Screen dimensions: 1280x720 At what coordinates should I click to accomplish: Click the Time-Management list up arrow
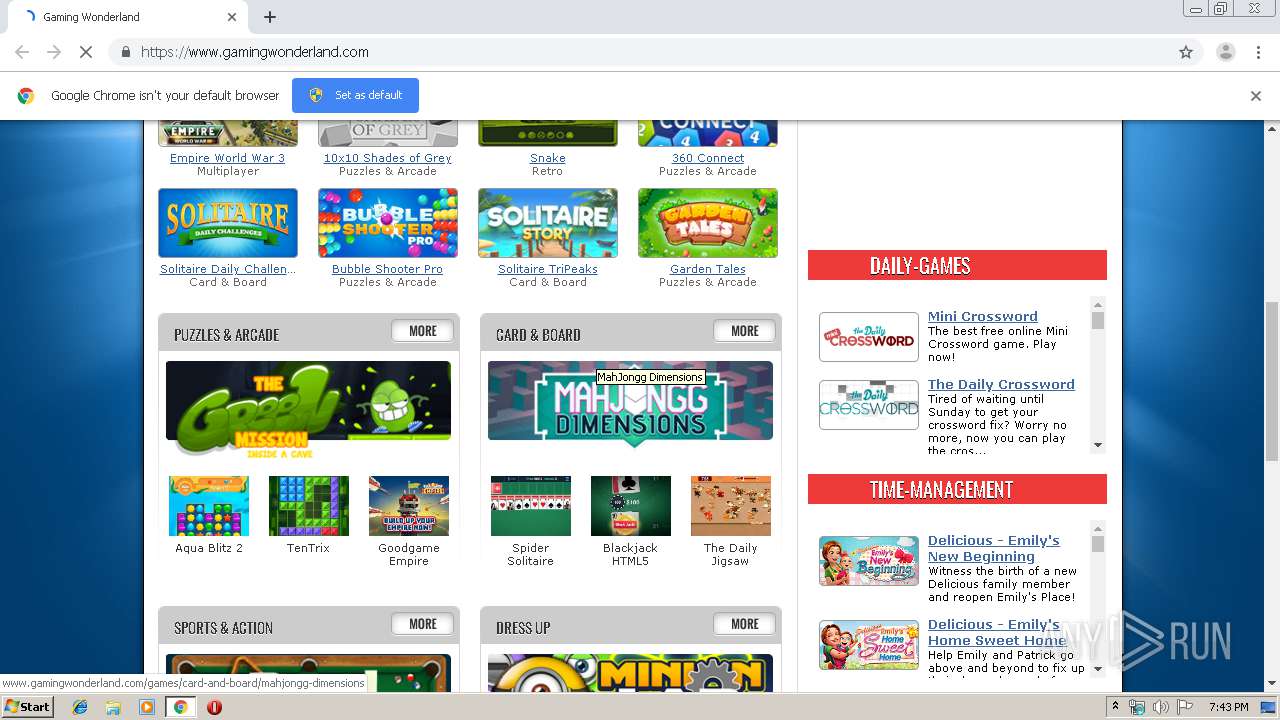(1098, 529)
